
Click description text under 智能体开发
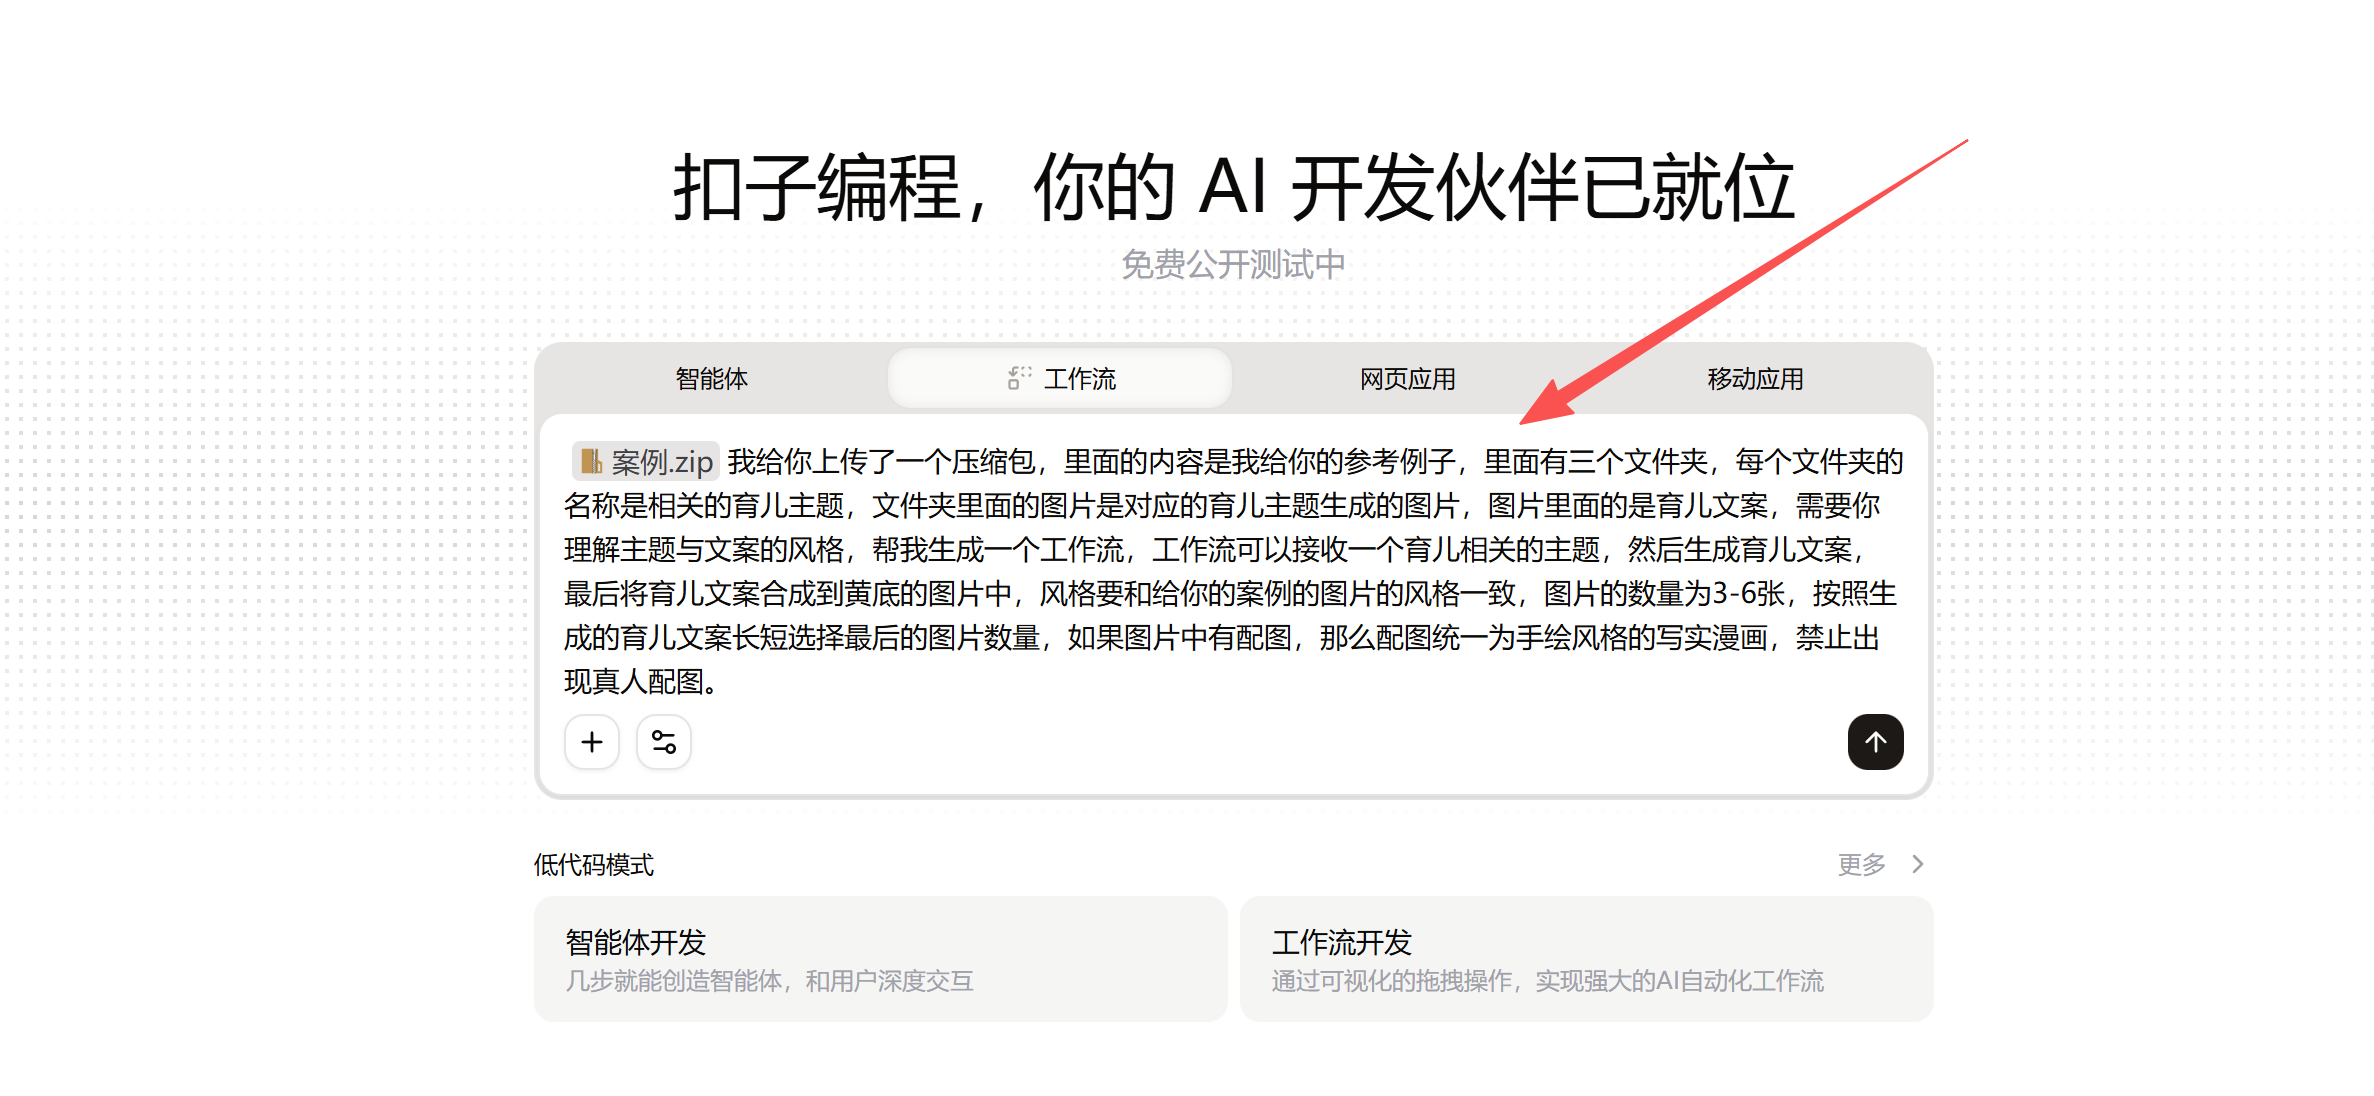tap(769, 981)
